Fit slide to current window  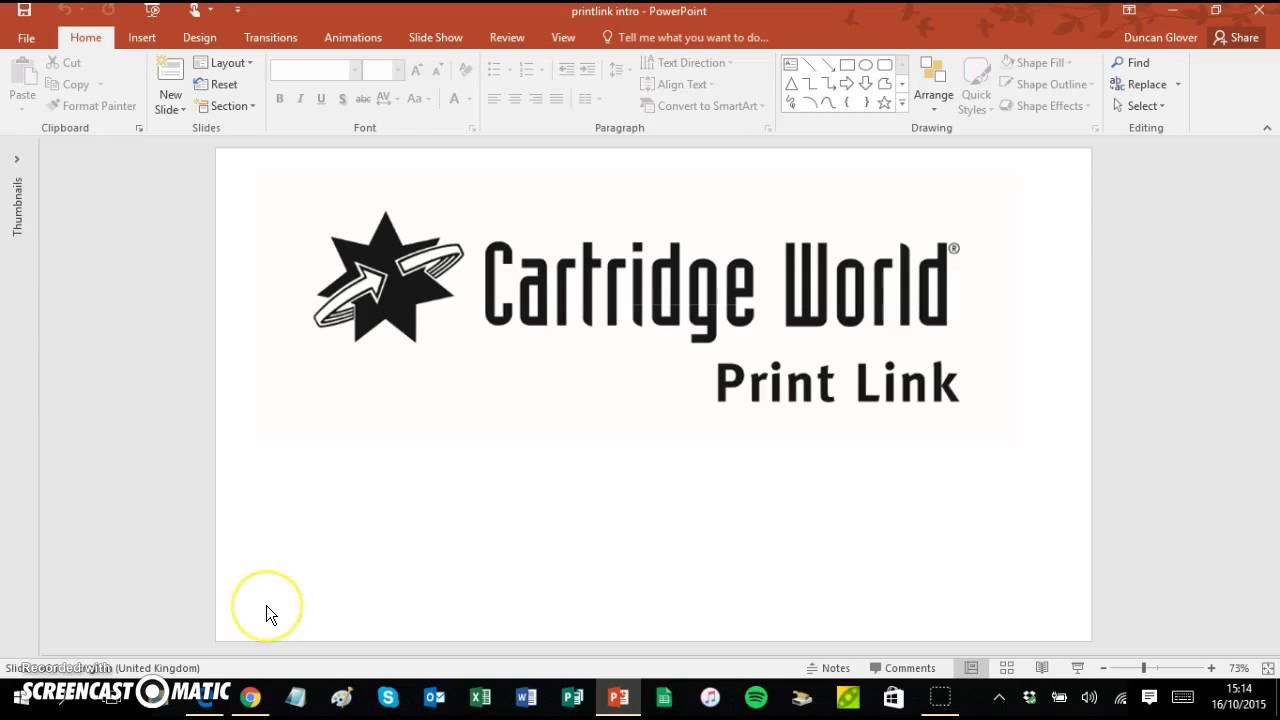pyautogui.click(x=1268, y=668)
